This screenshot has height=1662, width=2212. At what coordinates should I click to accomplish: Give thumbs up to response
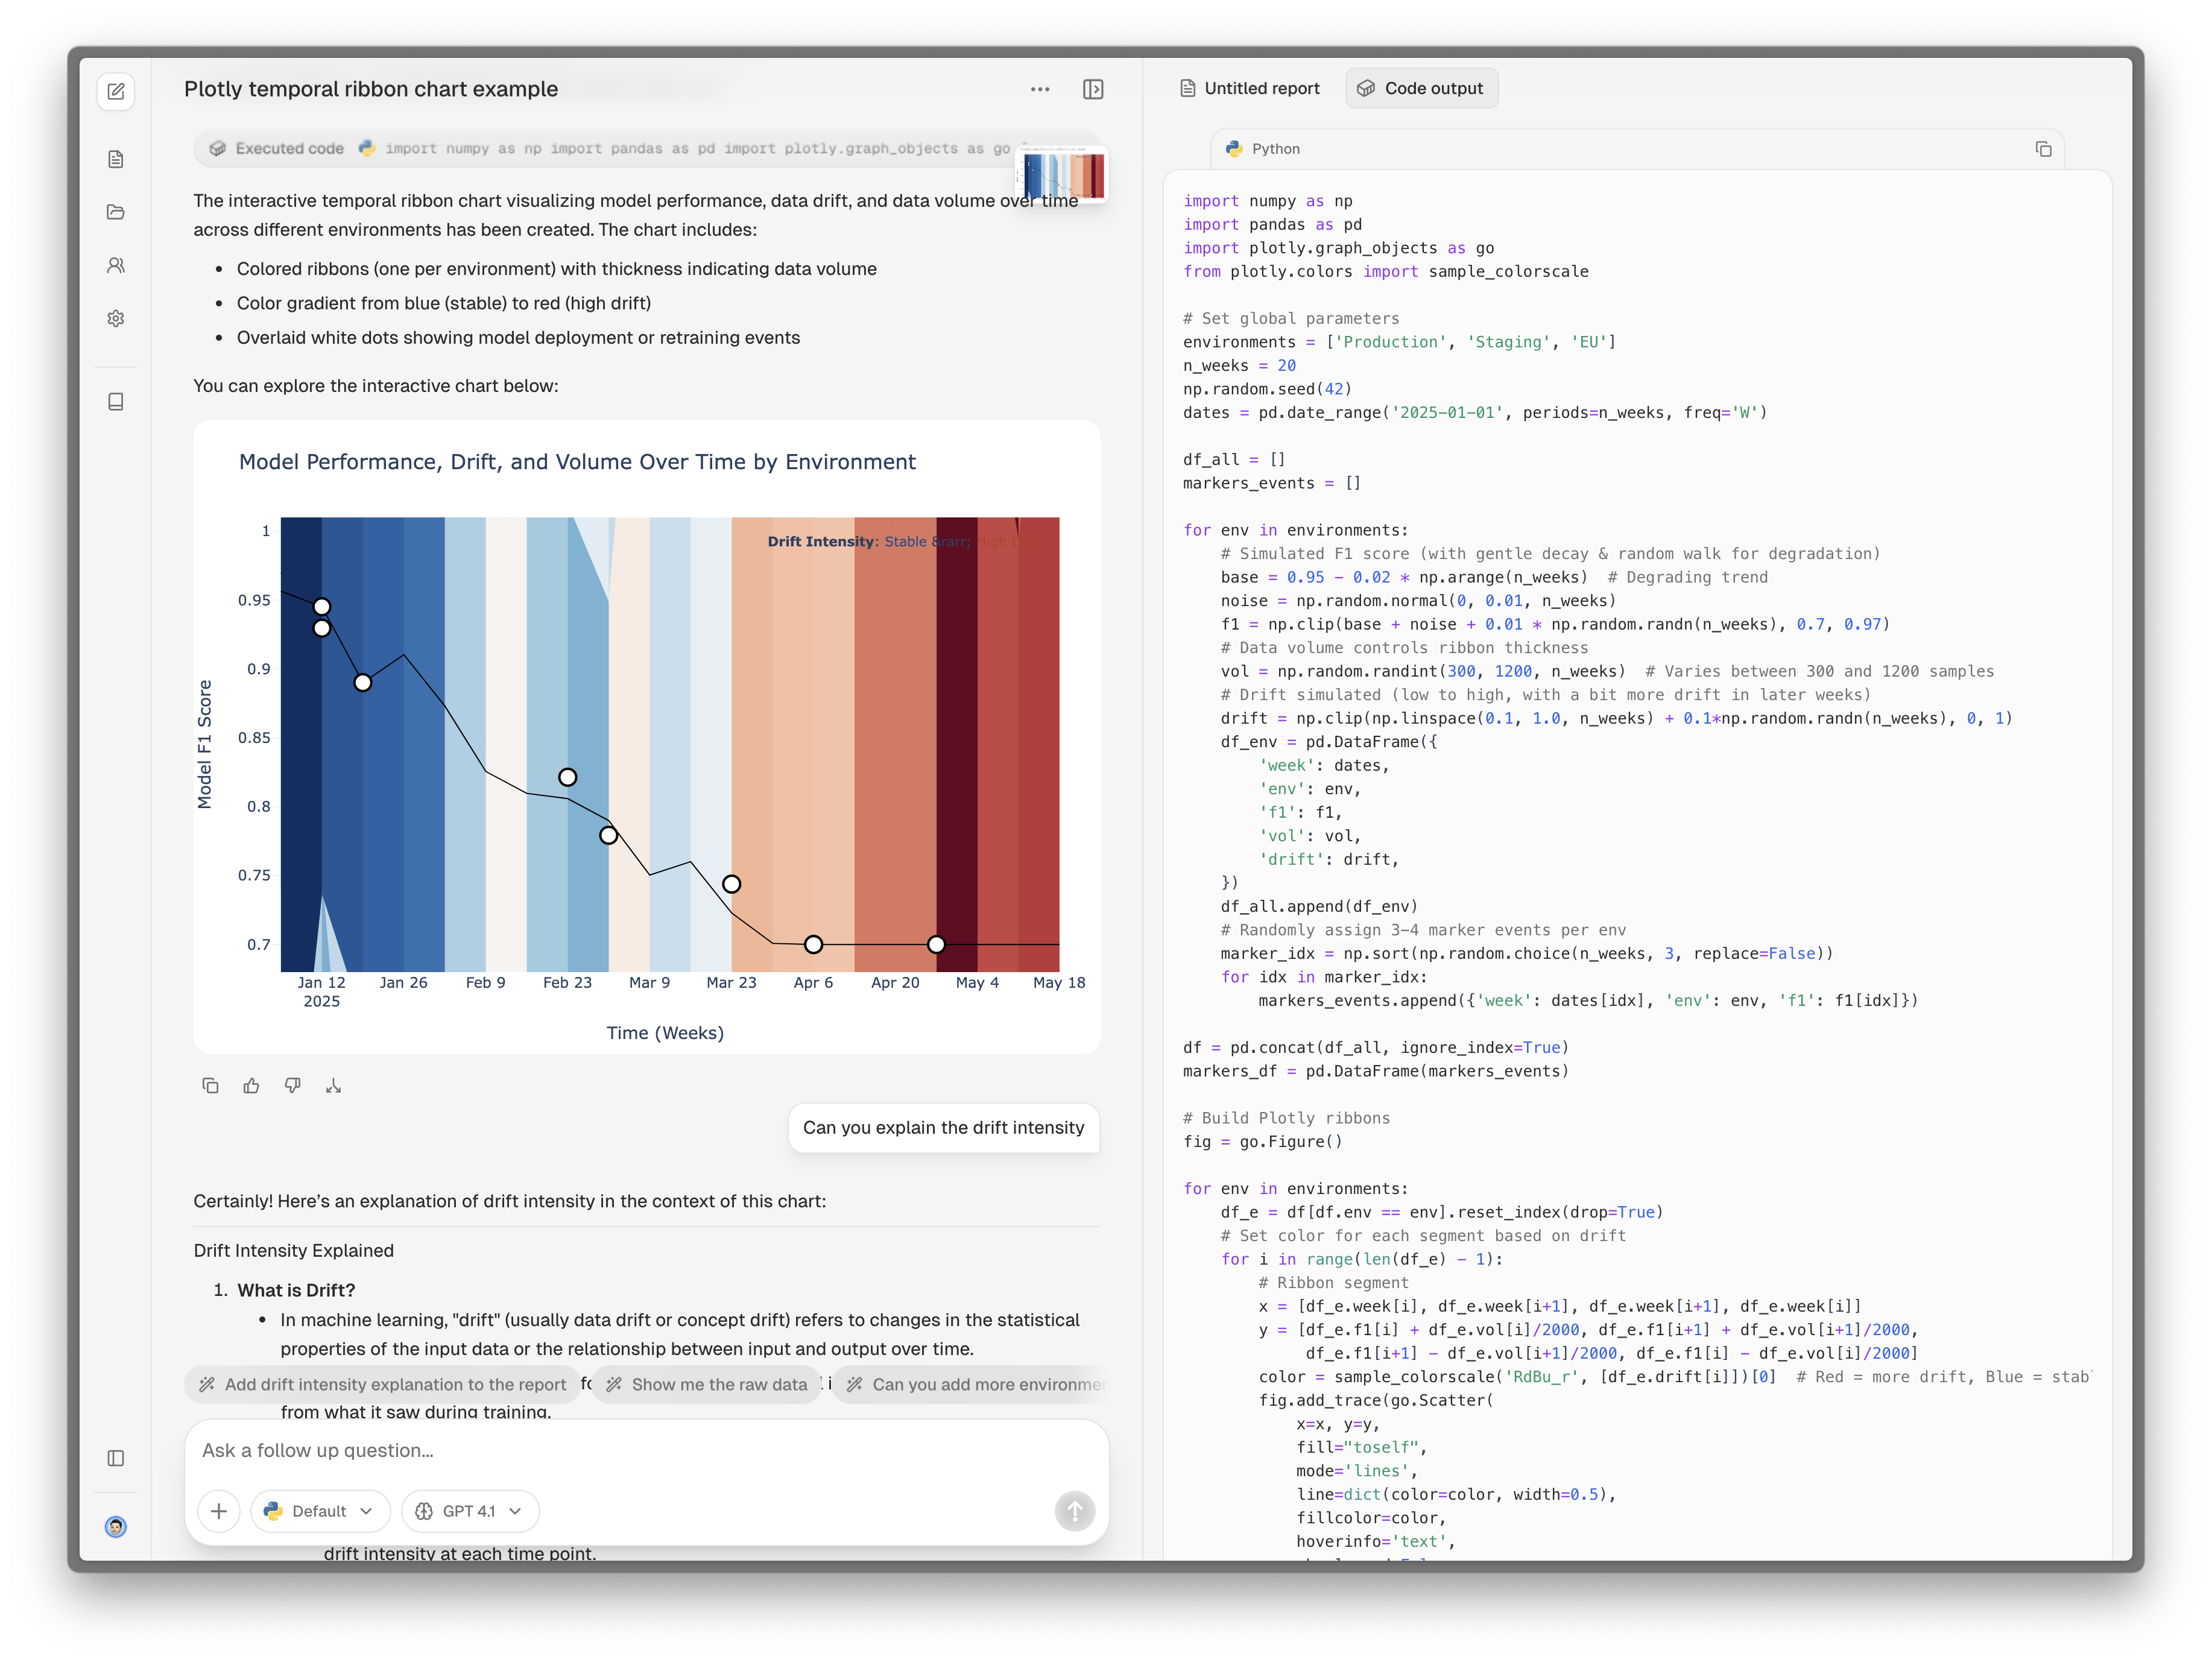tap(251, 1085)
